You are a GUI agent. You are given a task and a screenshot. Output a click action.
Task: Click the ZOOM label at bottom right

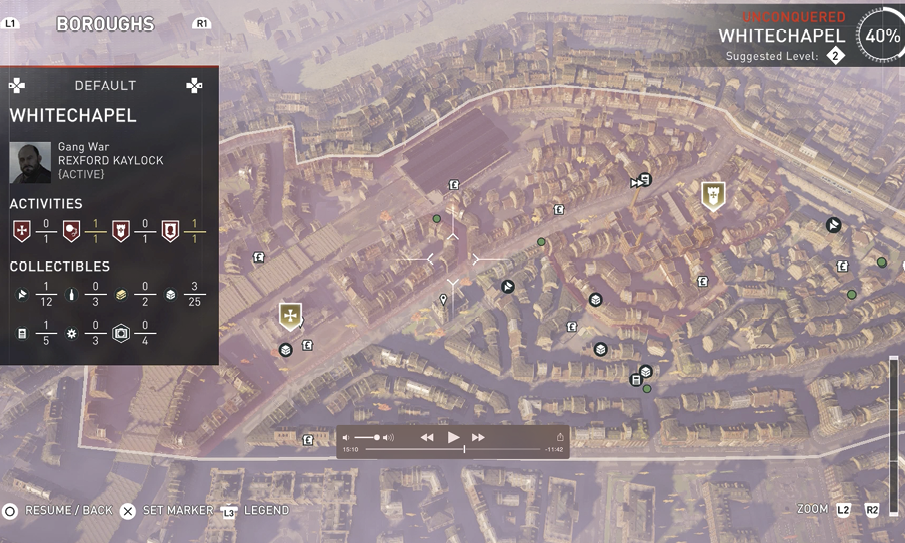[812, 509]
